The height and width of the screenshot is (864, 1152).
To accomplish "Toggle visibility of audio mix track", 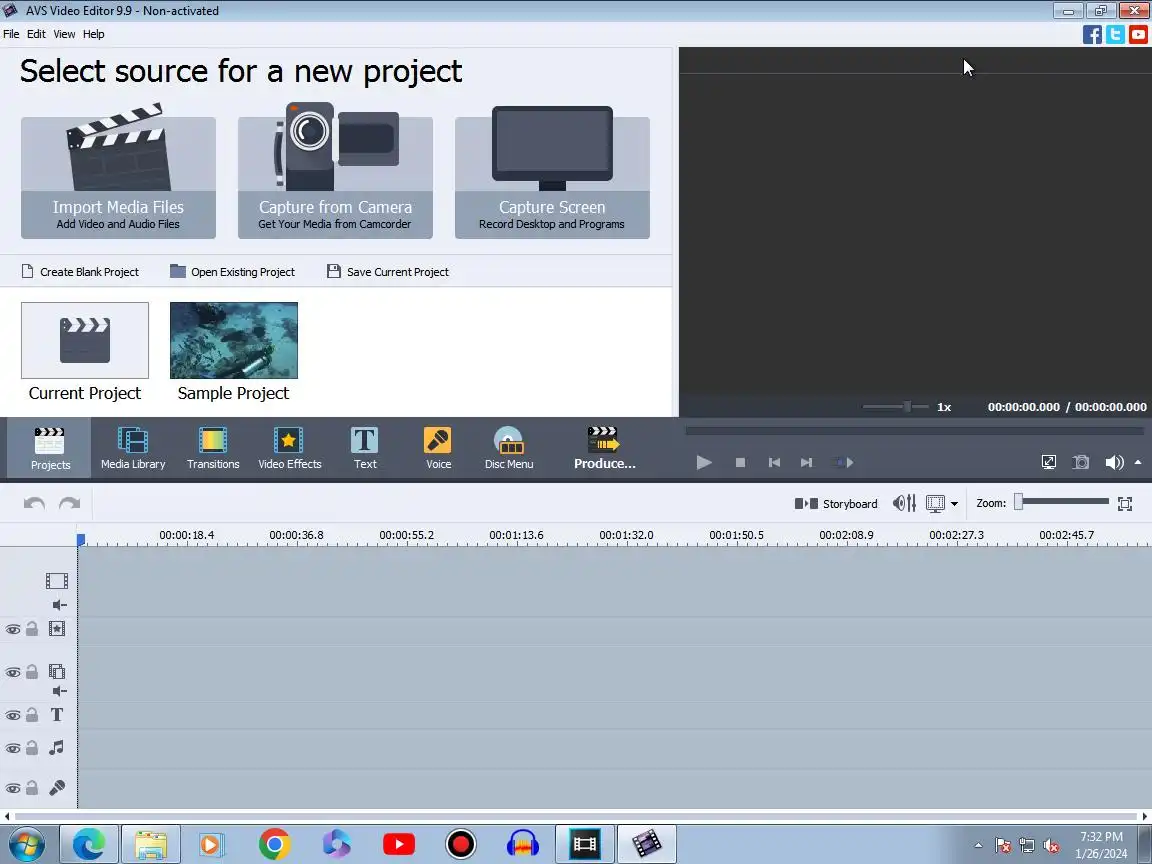I will 12,749.
